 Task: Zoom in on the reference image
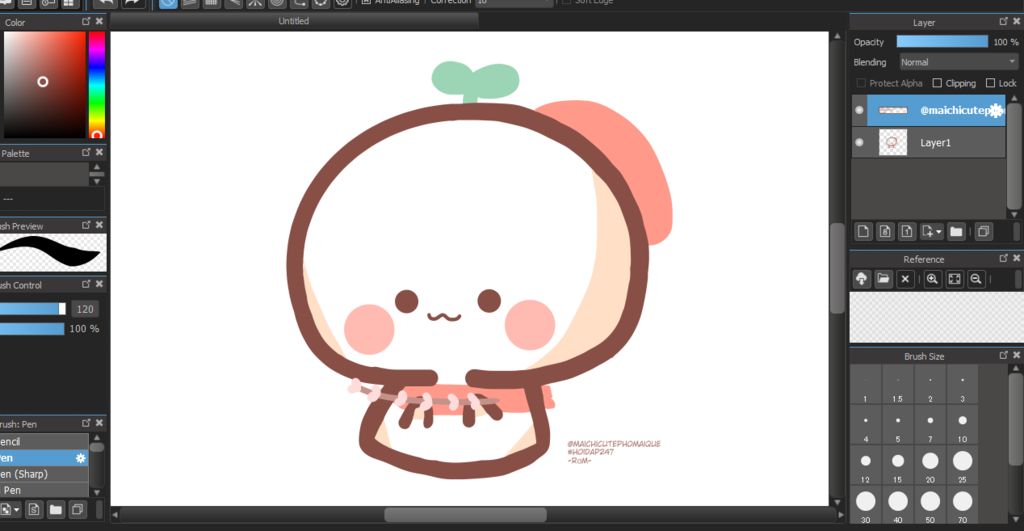click(x=932, y=279)
